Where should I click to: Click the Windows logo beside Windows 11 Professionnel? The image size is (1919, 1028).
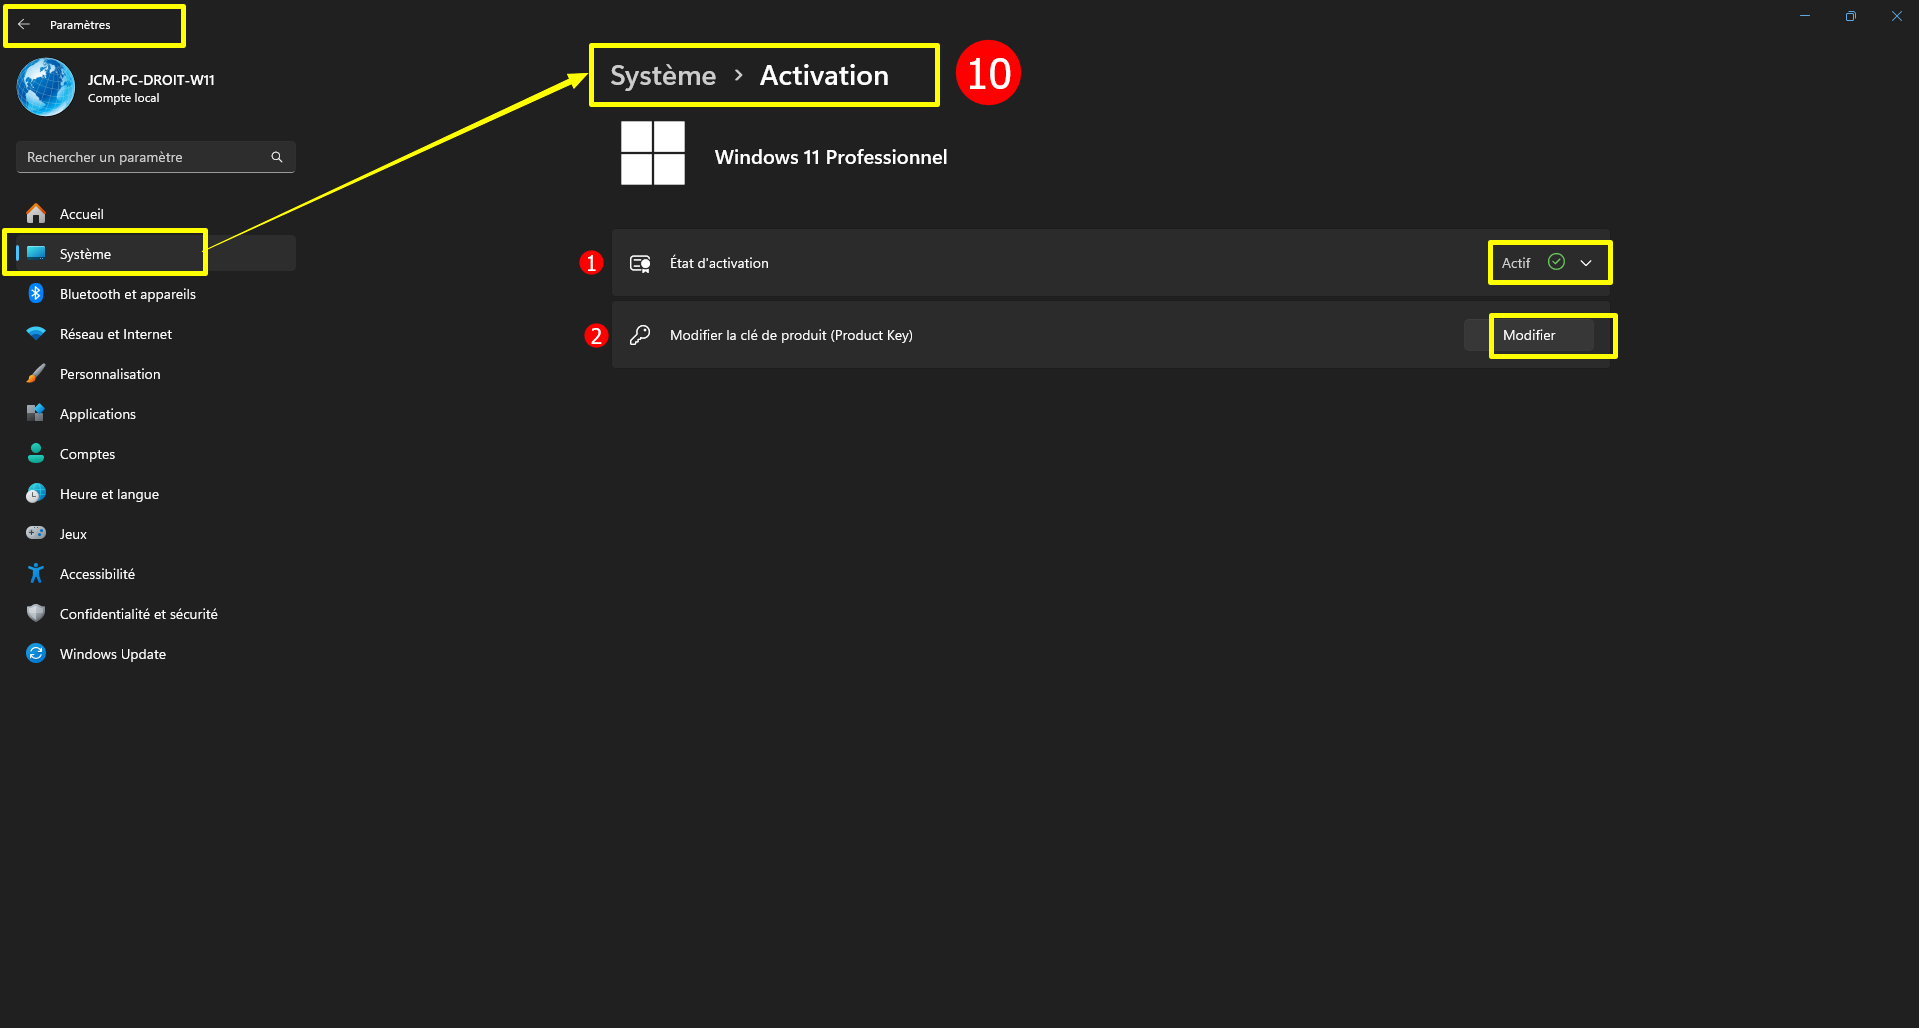click(x=653, y=153)
